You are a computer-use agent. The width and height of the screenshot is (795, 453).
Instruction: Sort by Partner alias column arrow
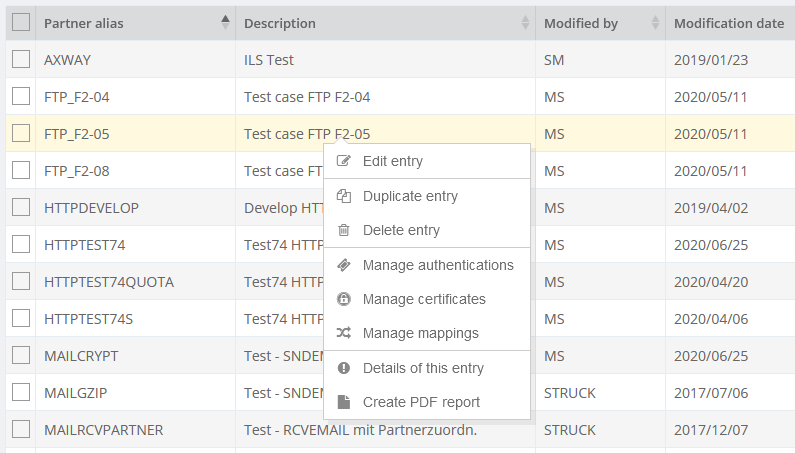click(x=224, y=23)
